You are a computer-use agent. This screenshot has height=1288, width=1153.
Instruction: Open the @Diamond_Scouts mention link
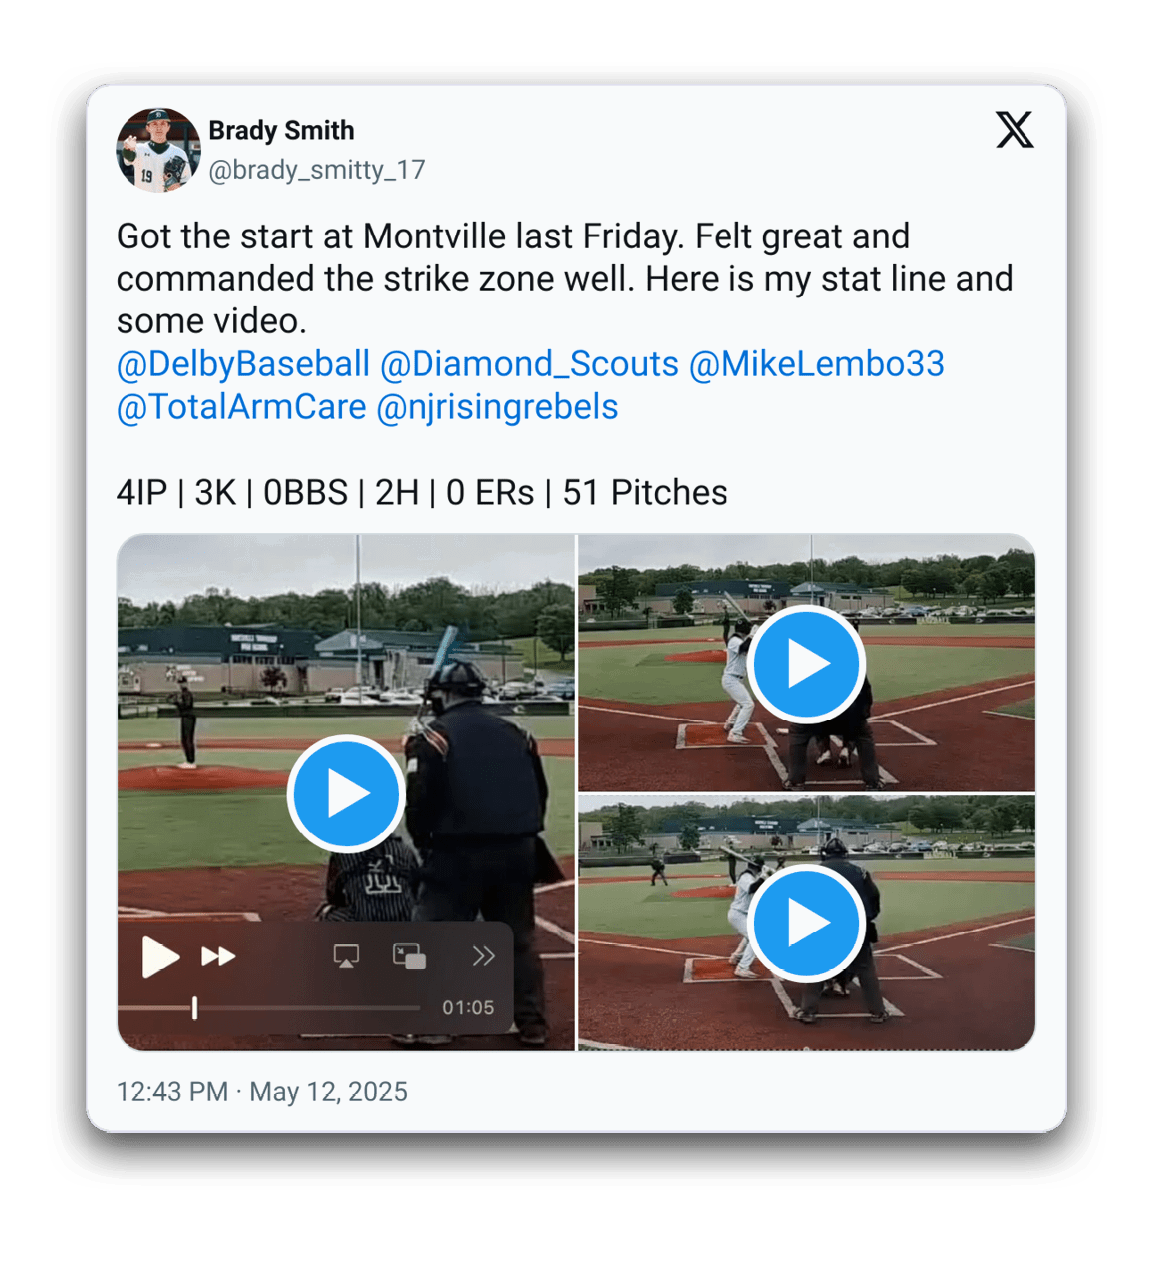click(x=530, y=364)
